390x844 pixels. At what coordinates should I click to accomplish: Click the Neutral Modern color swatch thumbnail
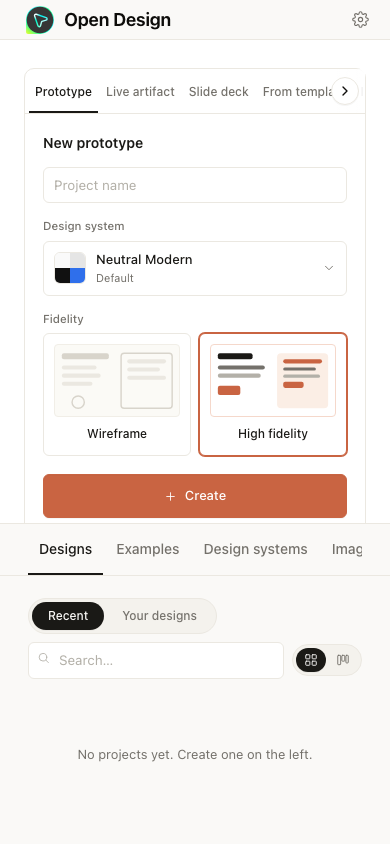[70, 268]
